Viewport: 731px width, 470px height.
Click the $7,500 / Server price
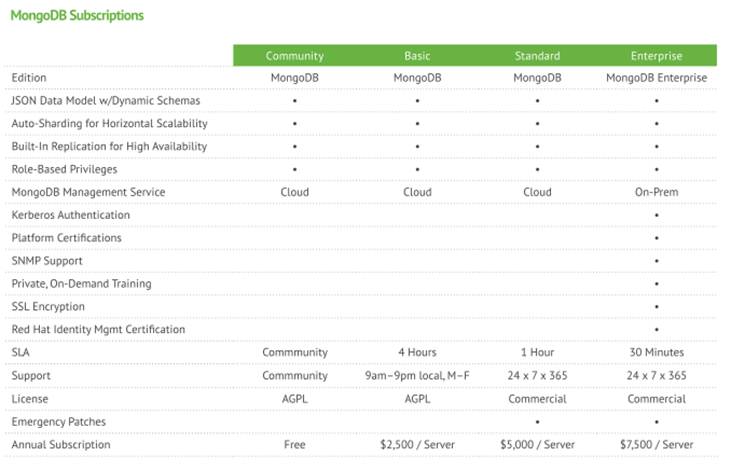[656, 445]
